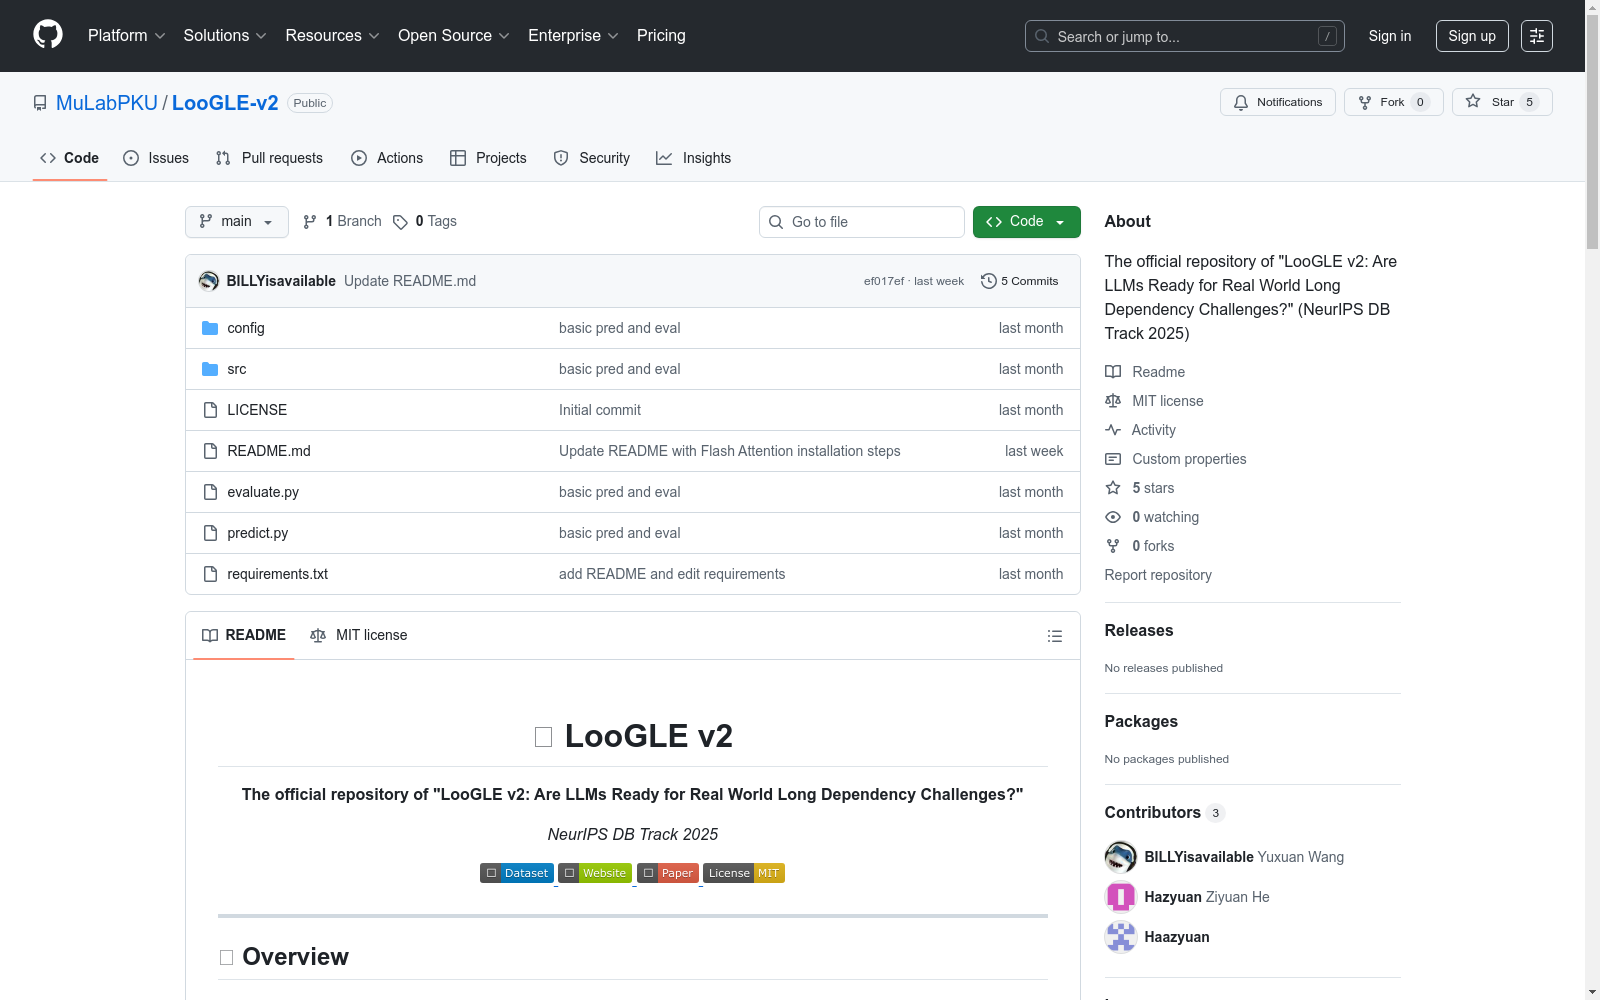Focus the Search or jump to field
Screen dimensions: 1600x1000
click(1184, 36)
